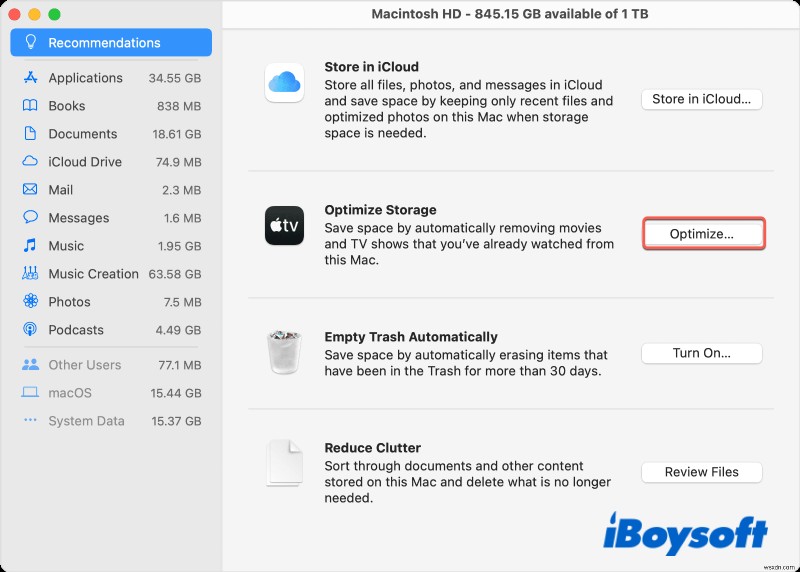Click the Reduce Clutter document icon
Viewport: 800px width, 572px height.
[x=284, y=463]
